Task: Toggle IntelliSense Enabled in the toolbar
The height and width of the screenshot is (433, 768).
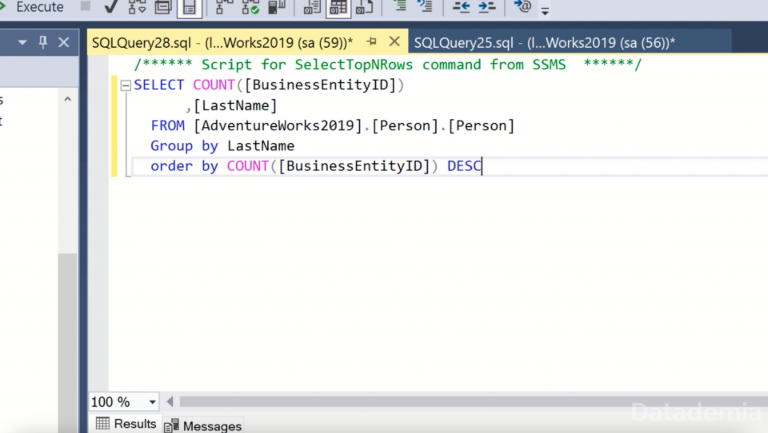Action: coord(189,8)
